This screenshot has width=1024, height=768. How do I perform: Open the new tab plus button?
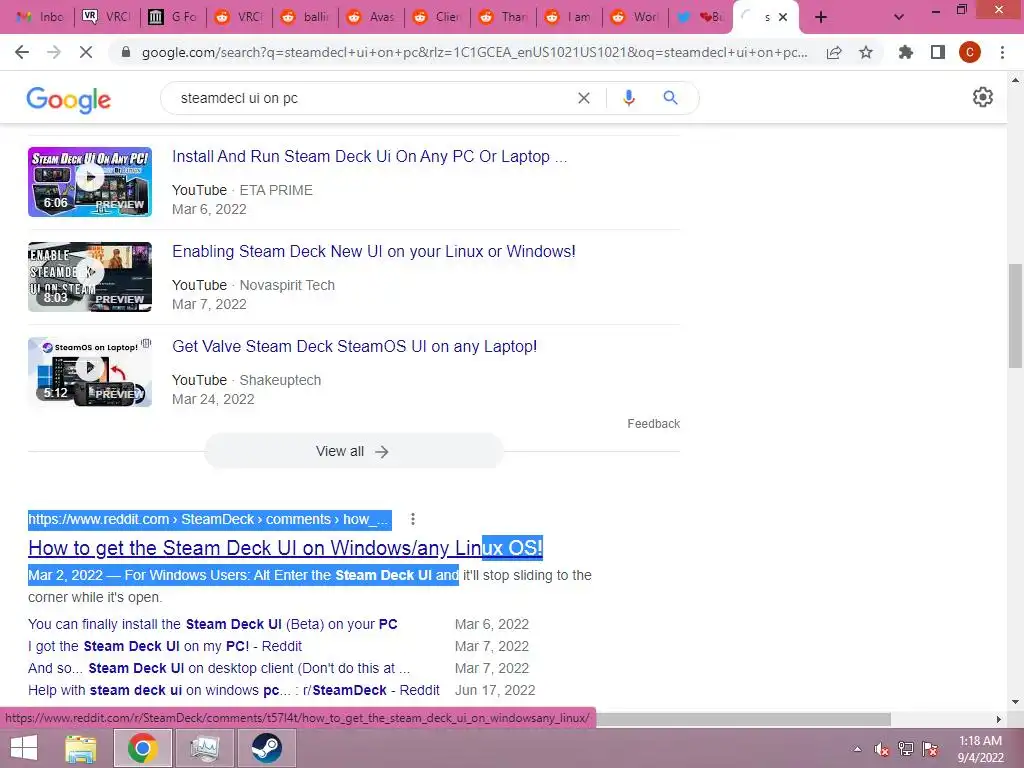(821, 18)
